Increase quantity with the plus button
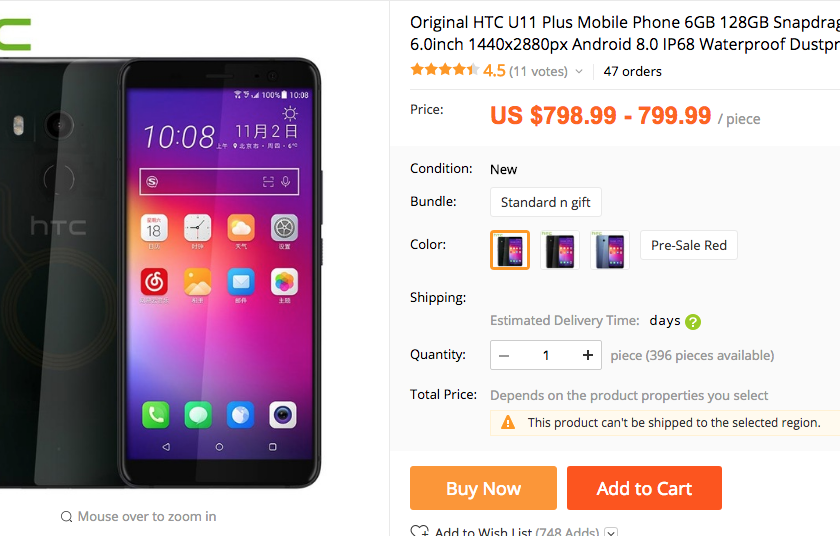The height and width of the screenshot is (536, 840). coord(588,355)
